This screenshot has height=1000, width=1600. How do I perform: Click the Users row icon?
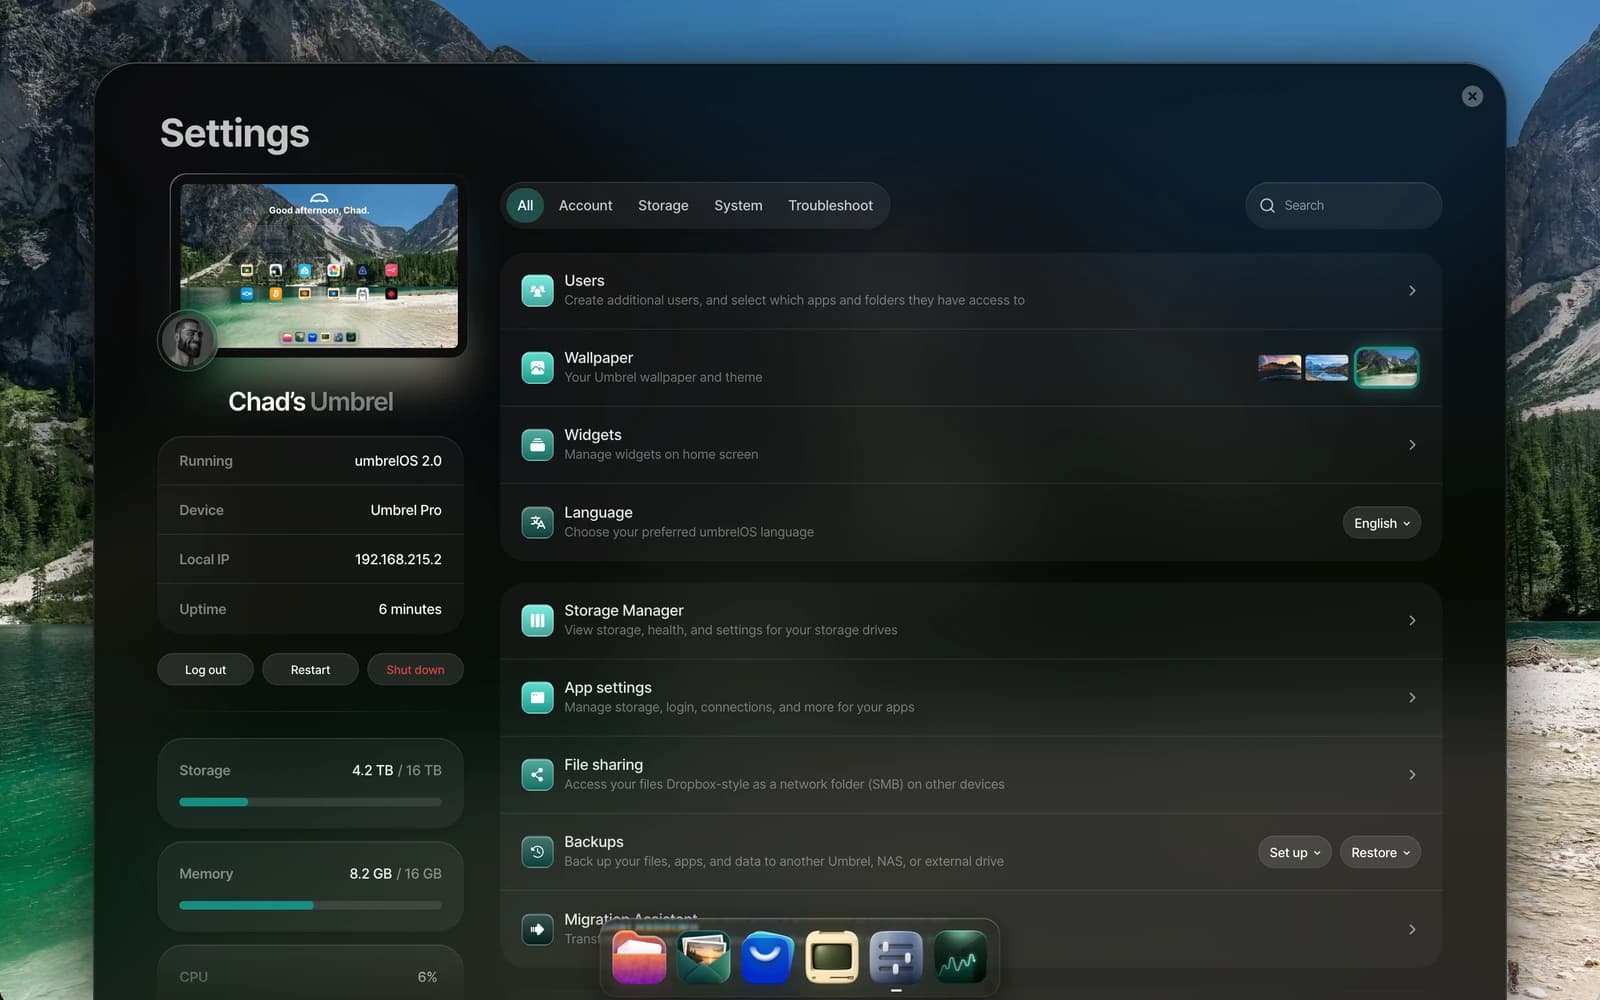pos(537,290)
